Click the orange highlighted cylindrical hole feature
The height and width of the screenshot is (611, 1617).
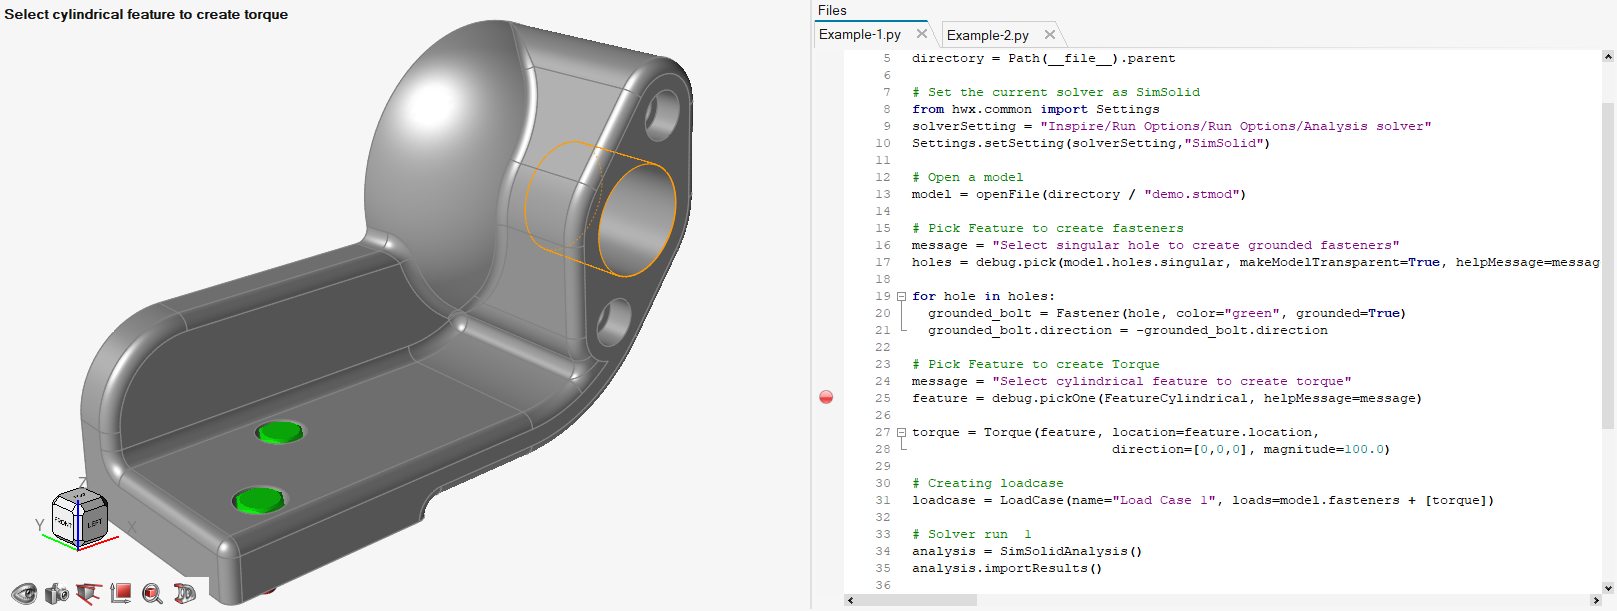pos(636,219)
